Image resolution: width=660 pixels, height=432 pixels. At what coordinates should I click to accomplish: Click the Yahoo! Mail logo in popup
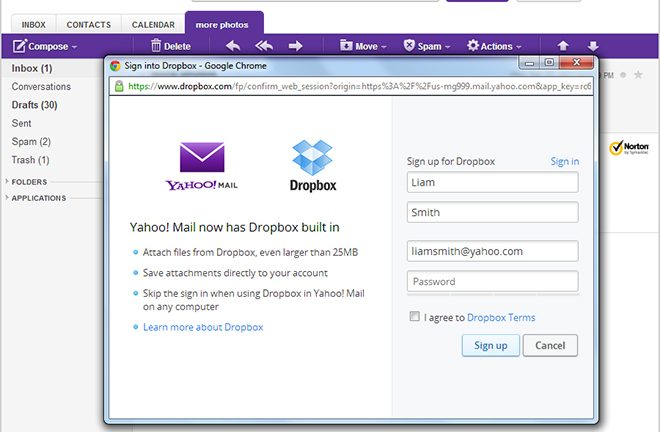[202, 166]
